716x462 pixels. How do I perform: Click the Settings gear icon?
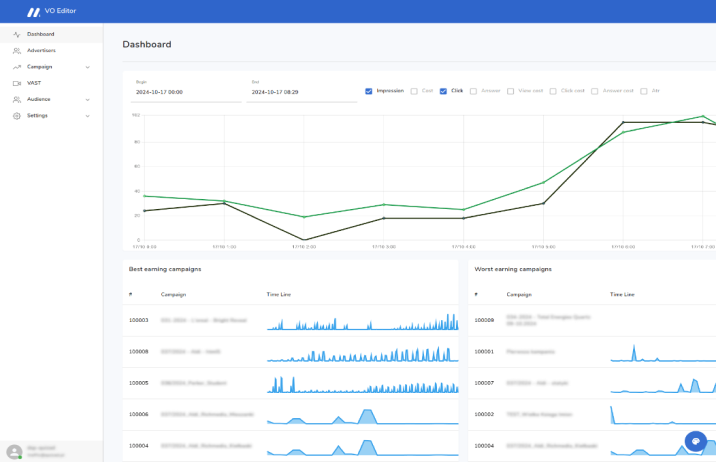click(x=17, y=116)
